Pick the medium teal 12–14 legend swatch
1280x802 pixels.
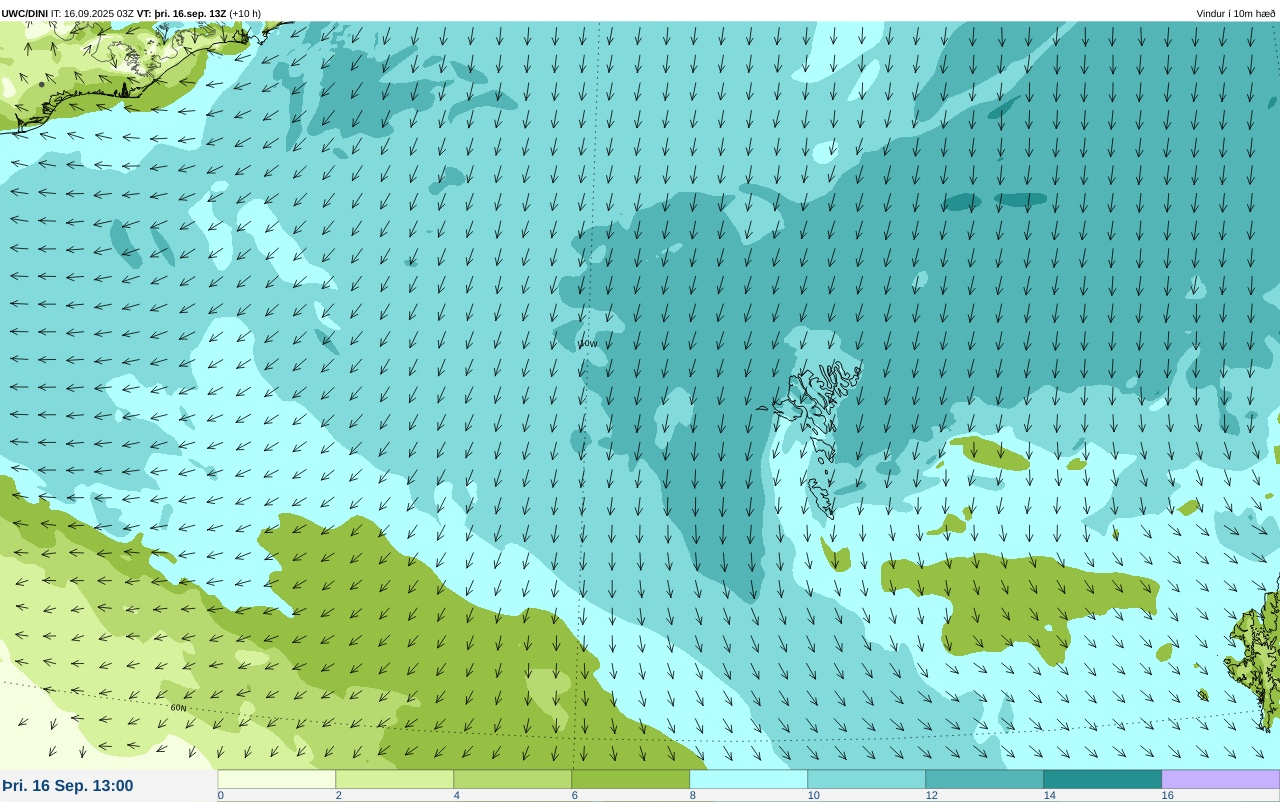click(985, 779)
